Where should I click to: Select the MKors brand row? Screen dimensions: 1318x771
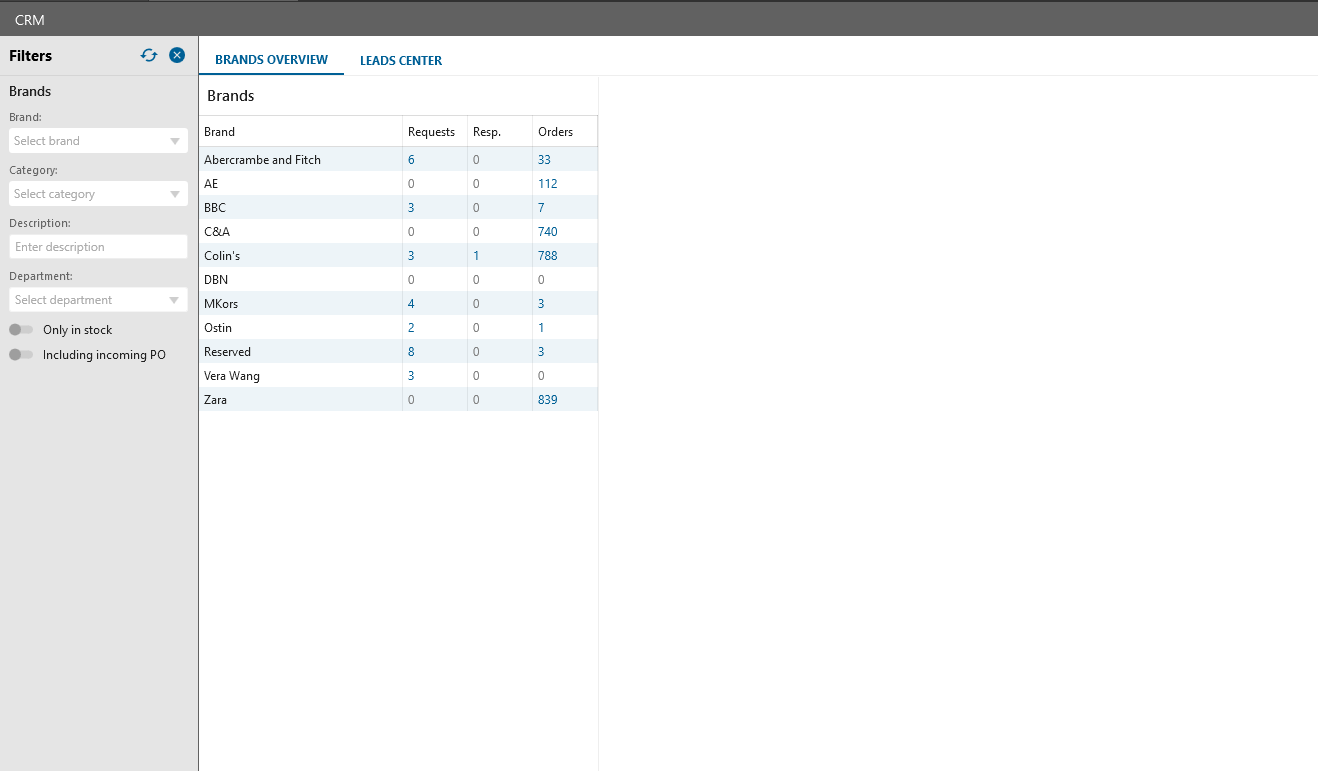[399, 304]
